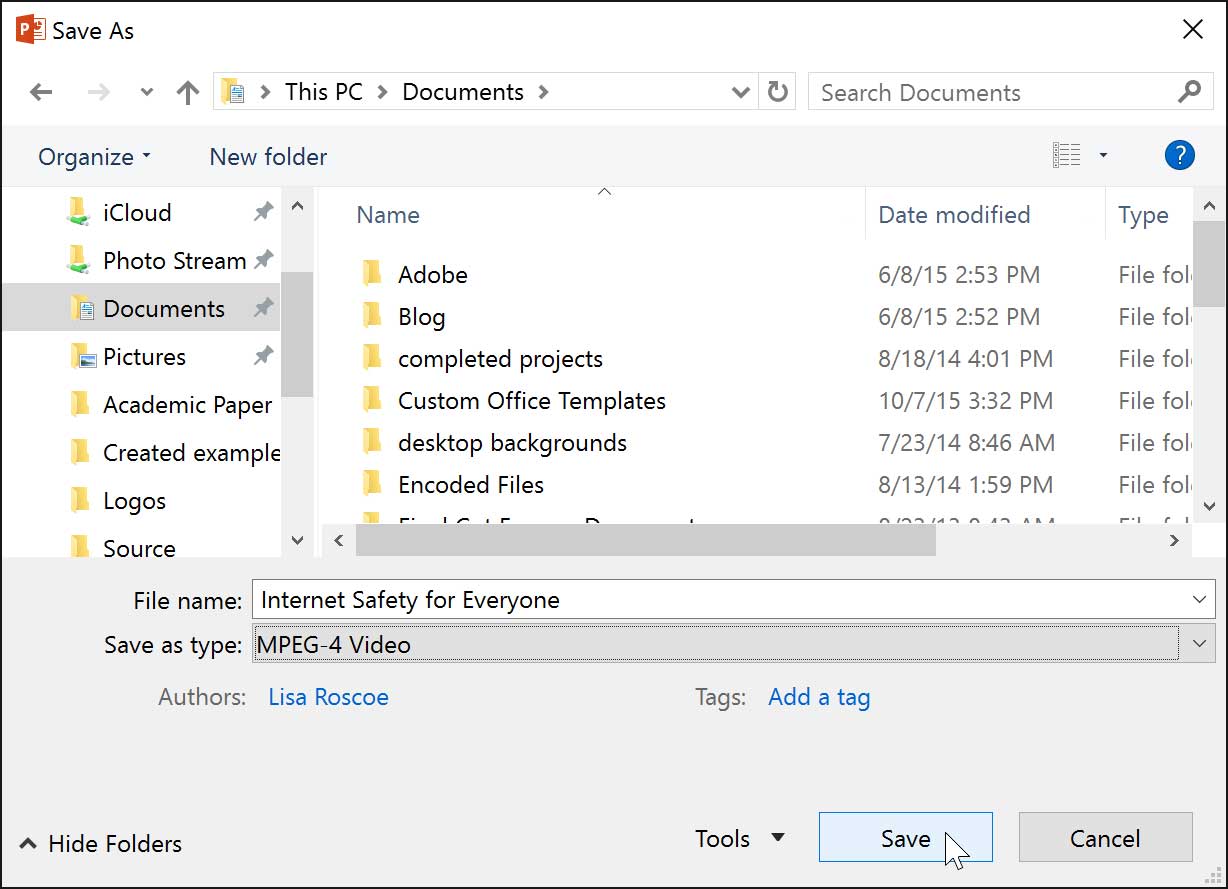The width and height of the screenshot is (1228, 889).
Task: Navigate back with the back arrow
Action: (x=41, y=91)
